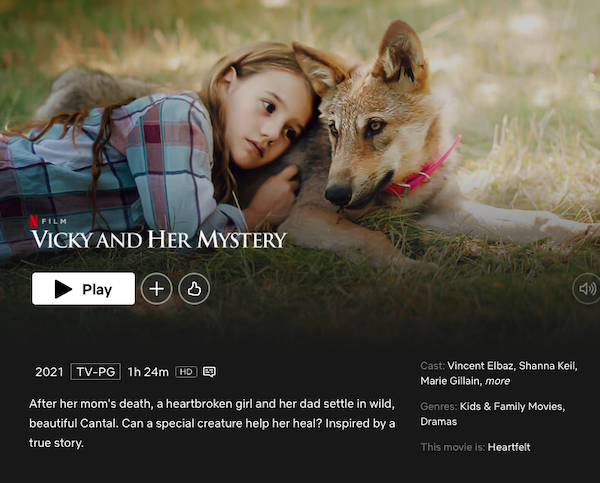Click the 1h 24m runtime
The height and width of the screenshot is (483, 600).
tap(148, 372)
